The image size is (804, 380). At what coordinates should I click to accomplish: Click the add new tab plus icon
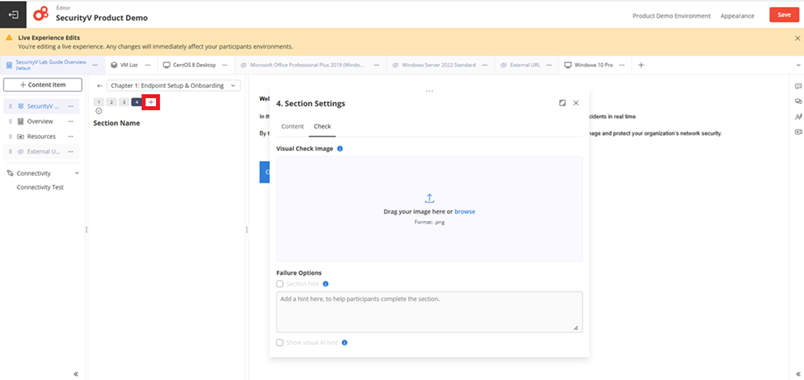[x=641, y=65]
